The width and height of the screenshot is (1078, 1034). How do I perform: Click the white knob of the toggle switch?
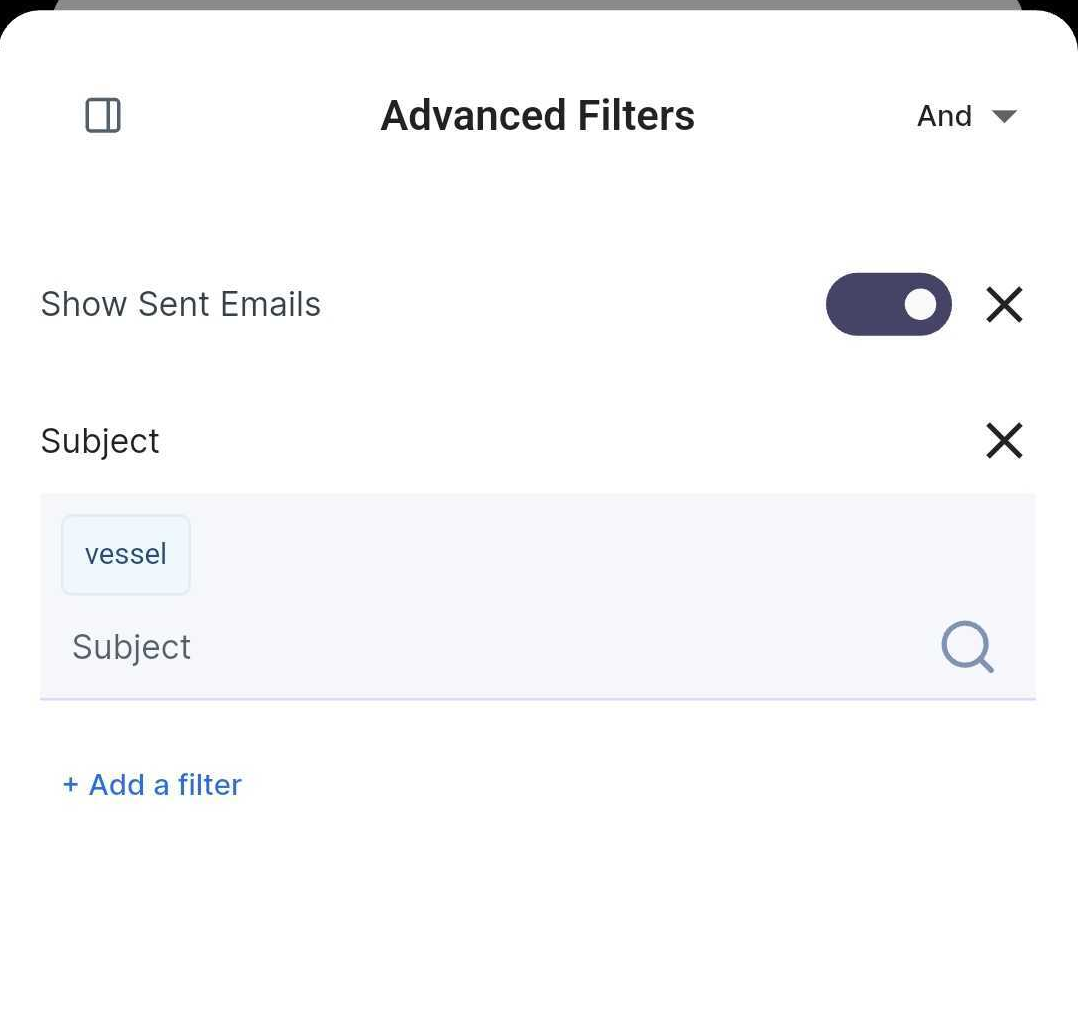[921, 304]
